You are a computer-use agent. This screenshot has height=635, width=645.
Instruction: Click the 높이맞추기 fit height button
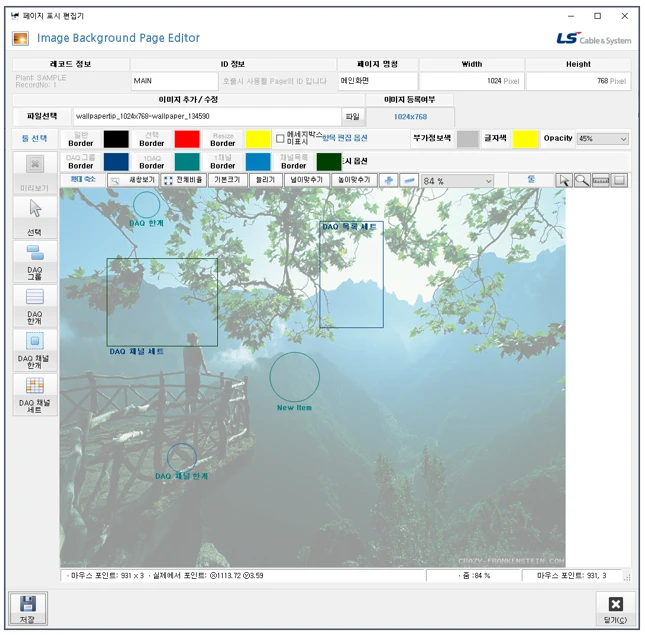(354, 180)
